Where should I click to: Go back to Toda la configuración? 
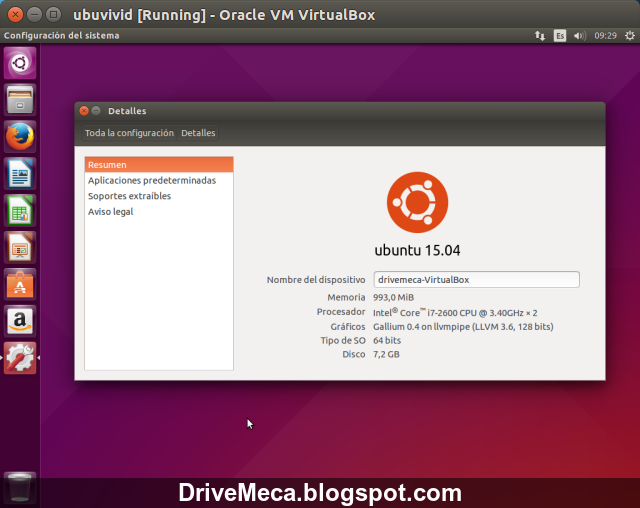click(x=129, y=133)
